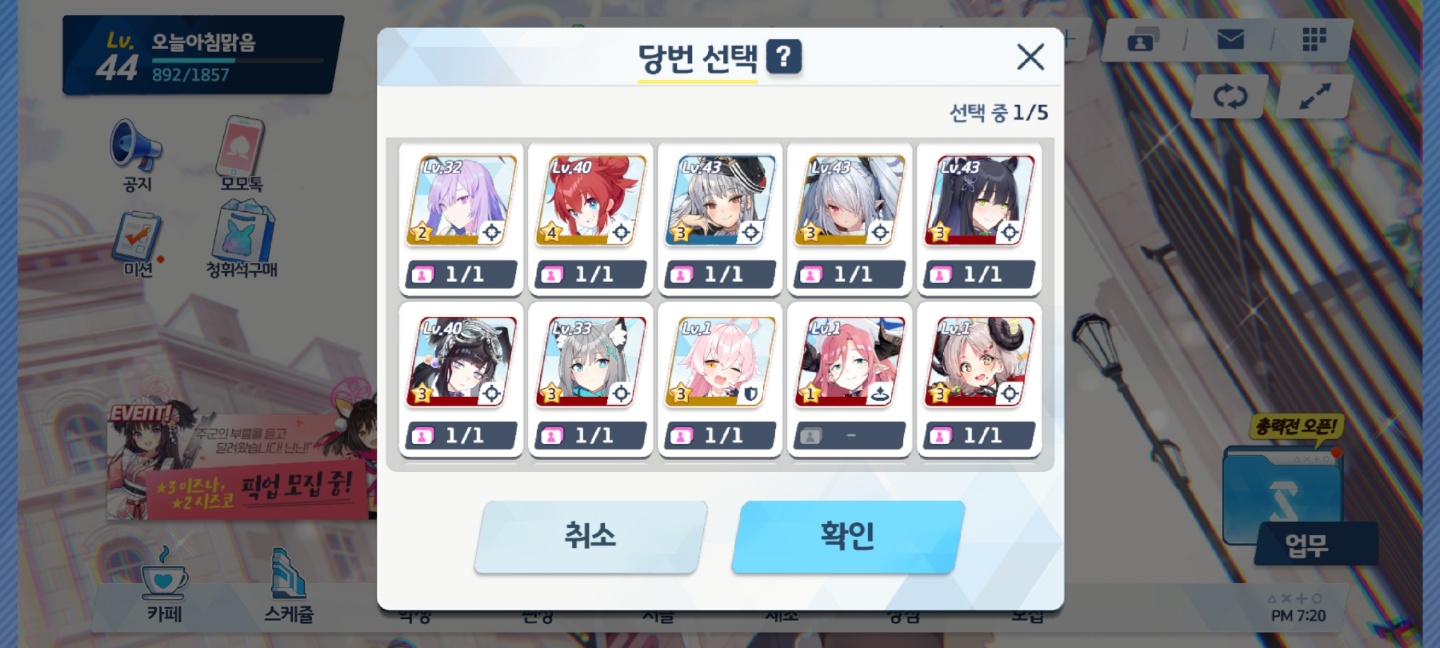The width and height of the screenshot is (1440, 648).
Task: Click the 취소 cancel button
Action: 590,537
